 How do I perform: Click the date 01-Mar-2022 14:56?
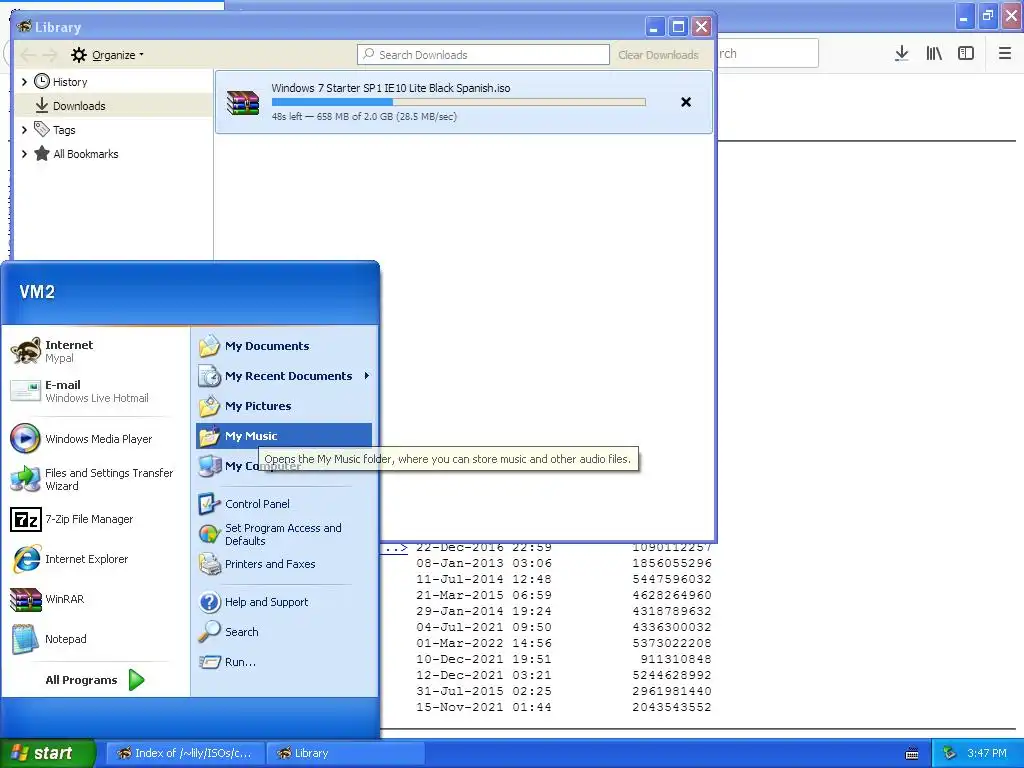[x=483, y=643]
